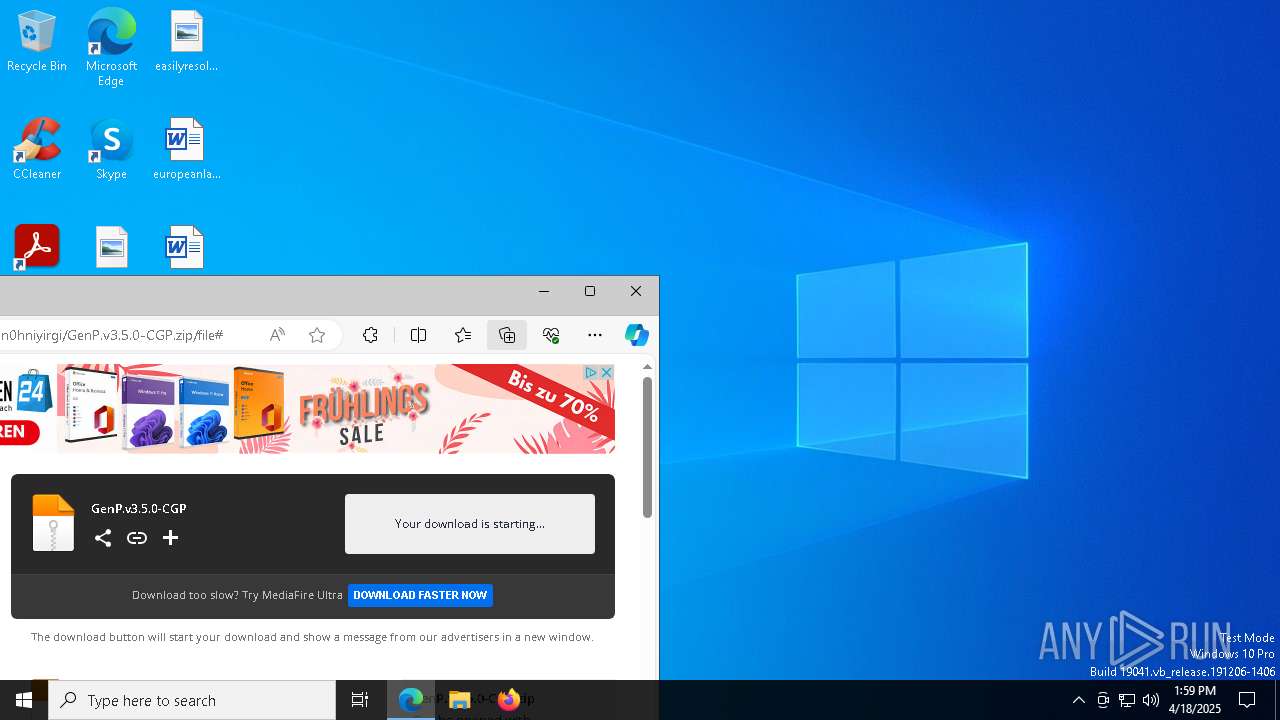This screenshot has width=1280, height=720.
Task: Open Browser essentials heart icon
Action: pos(551,335)
